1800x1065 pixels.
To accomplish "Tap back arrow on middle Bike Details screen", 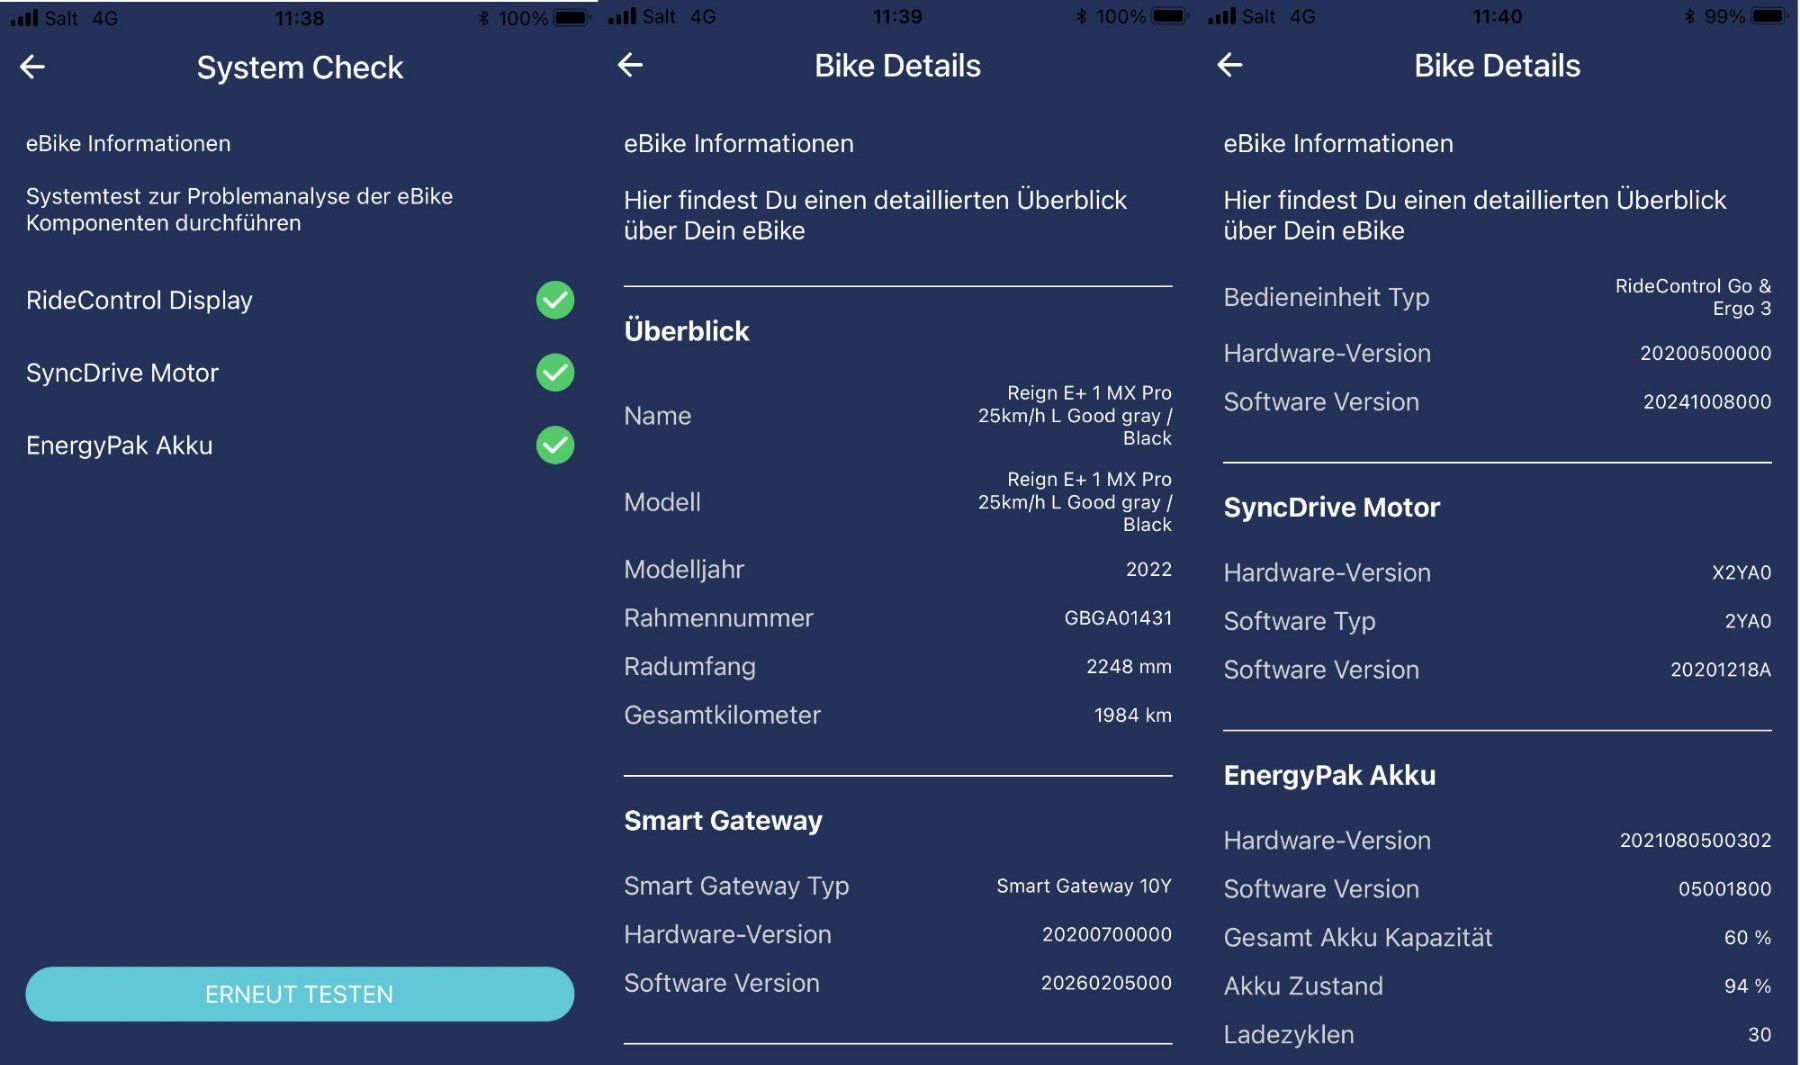I will [x=630, y=65].
